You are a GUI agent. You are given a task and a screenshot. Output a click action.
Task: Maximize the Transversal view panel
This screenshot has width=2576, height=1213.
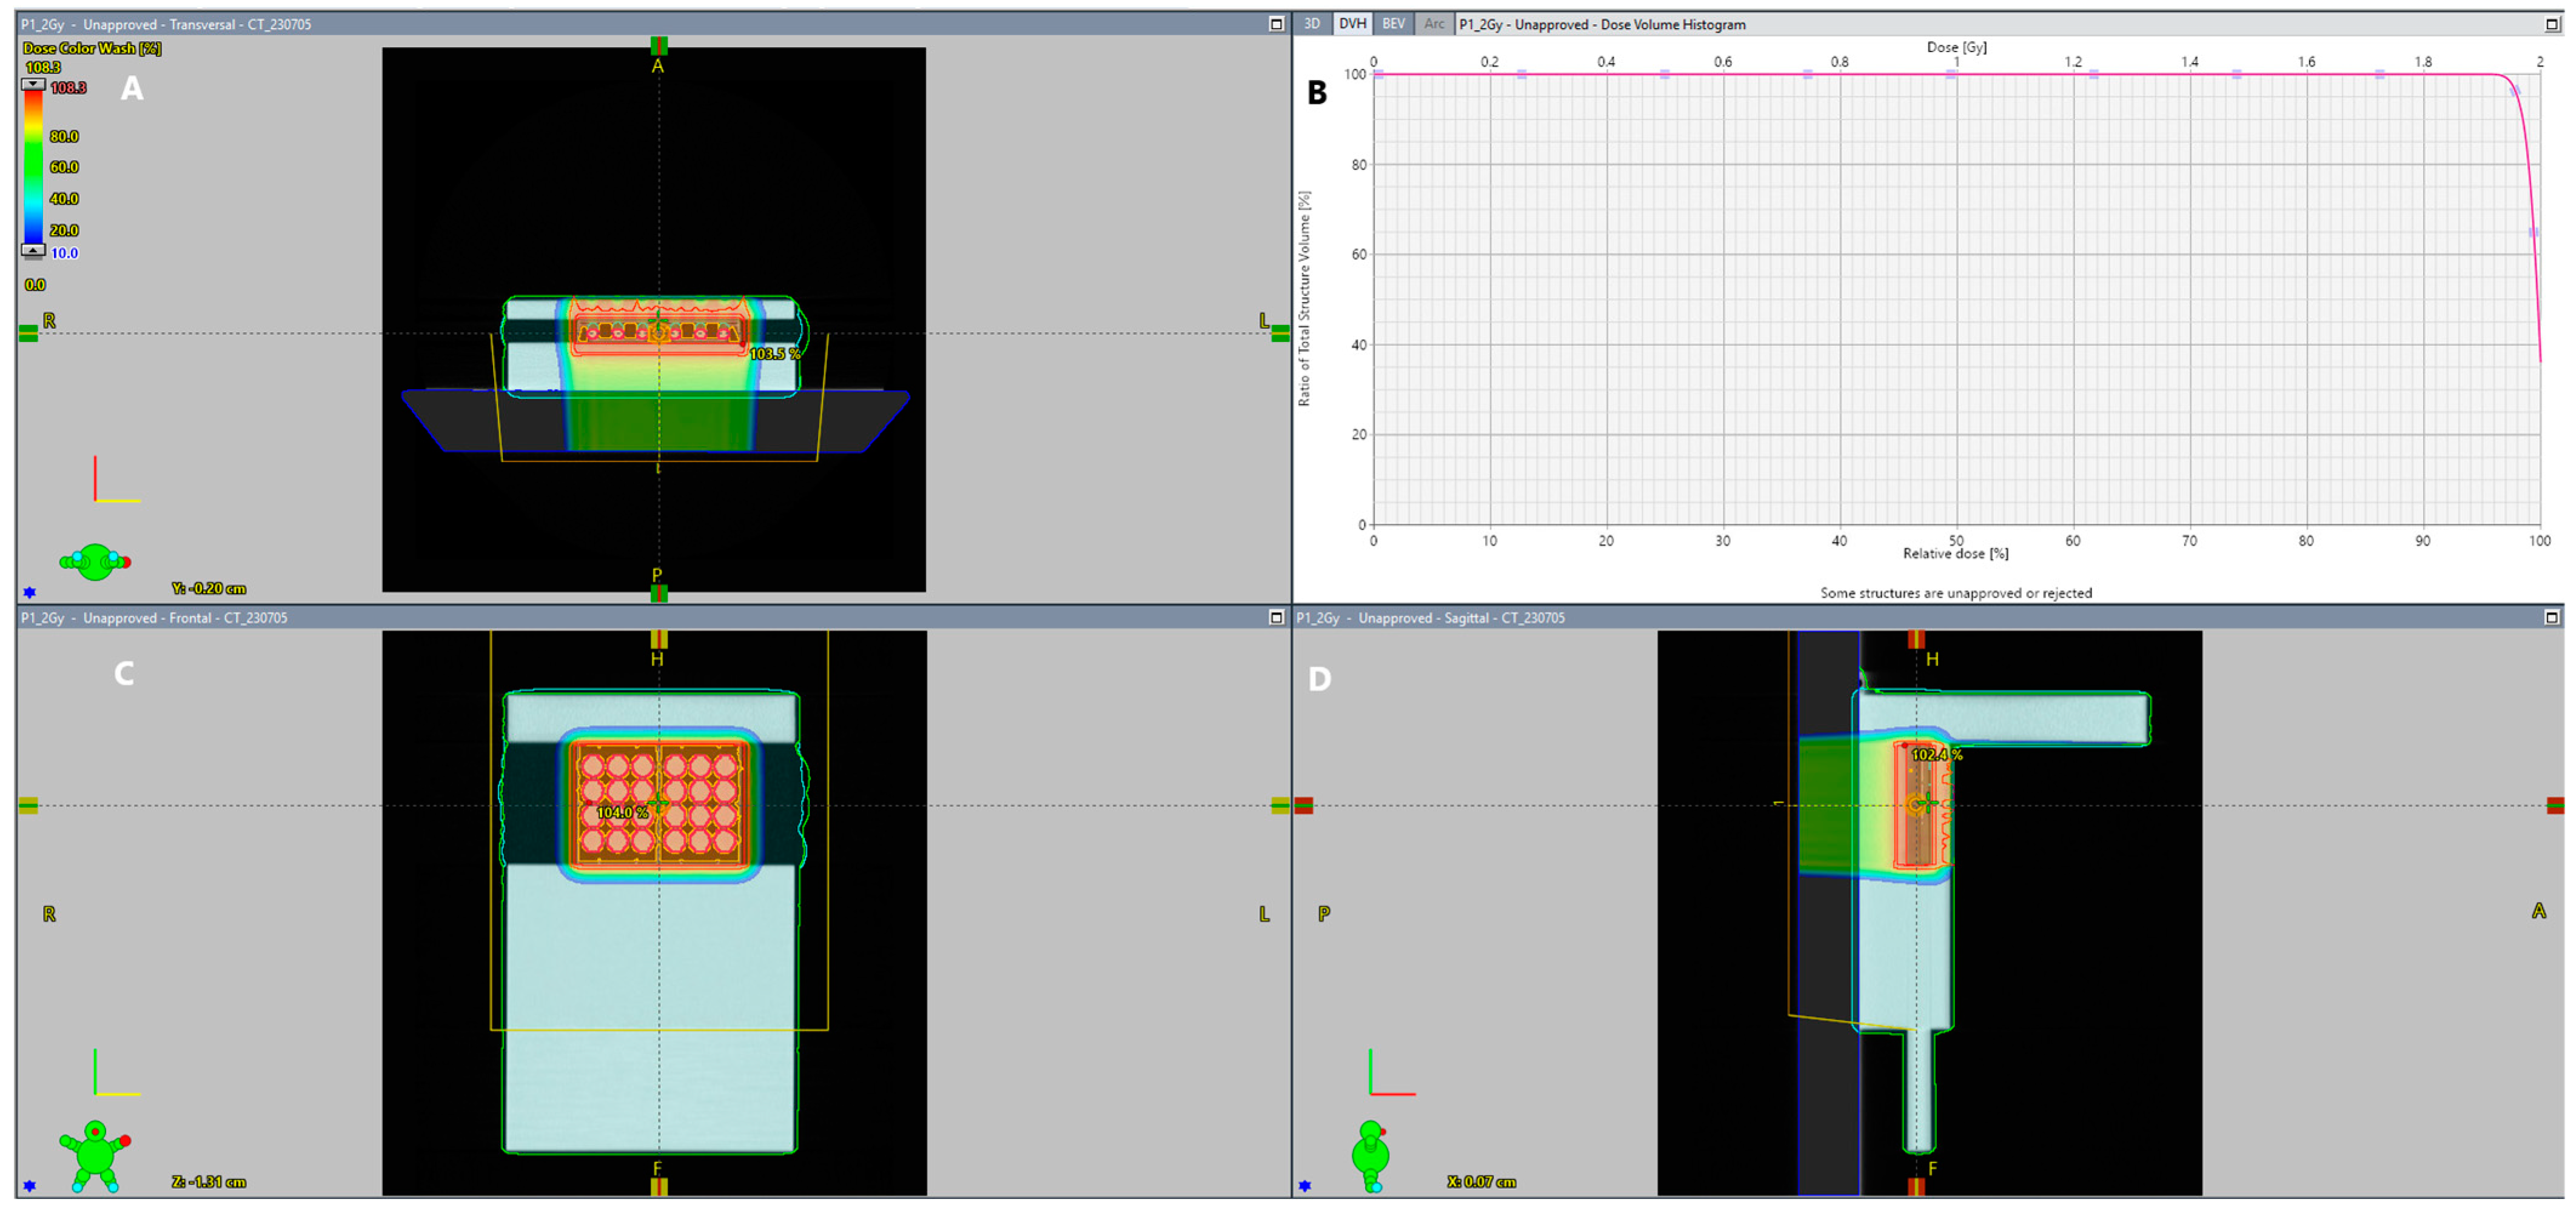coord(1276,24)
